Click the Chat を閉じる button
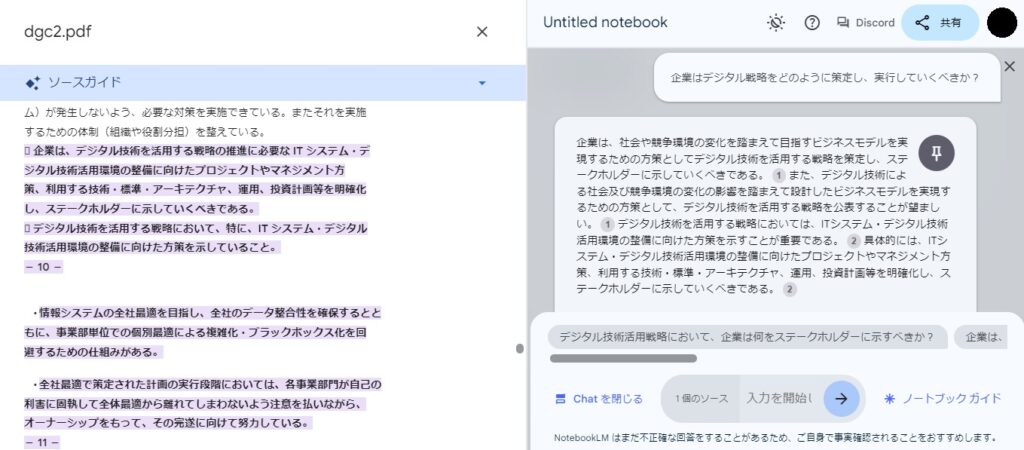This screenshot has height=450, width=1024. tap(598, 398)
